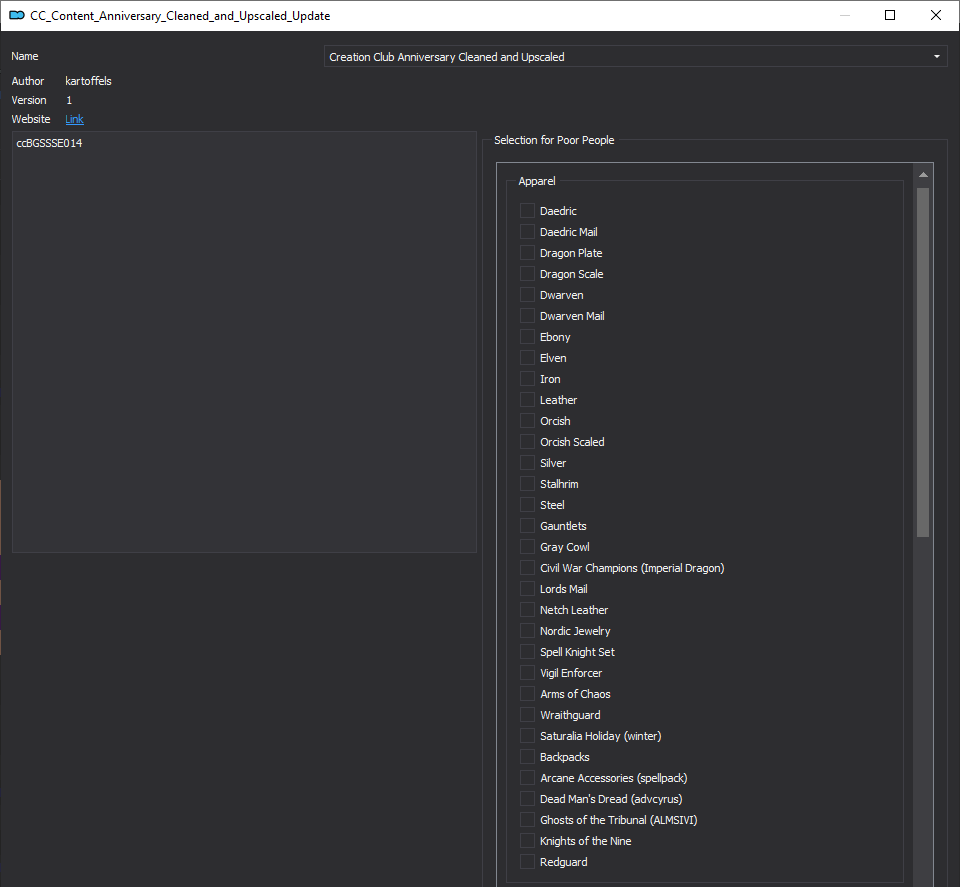Check the Dragon Plate option
This screenshot has height=887, width=960.
pos(527,253)
